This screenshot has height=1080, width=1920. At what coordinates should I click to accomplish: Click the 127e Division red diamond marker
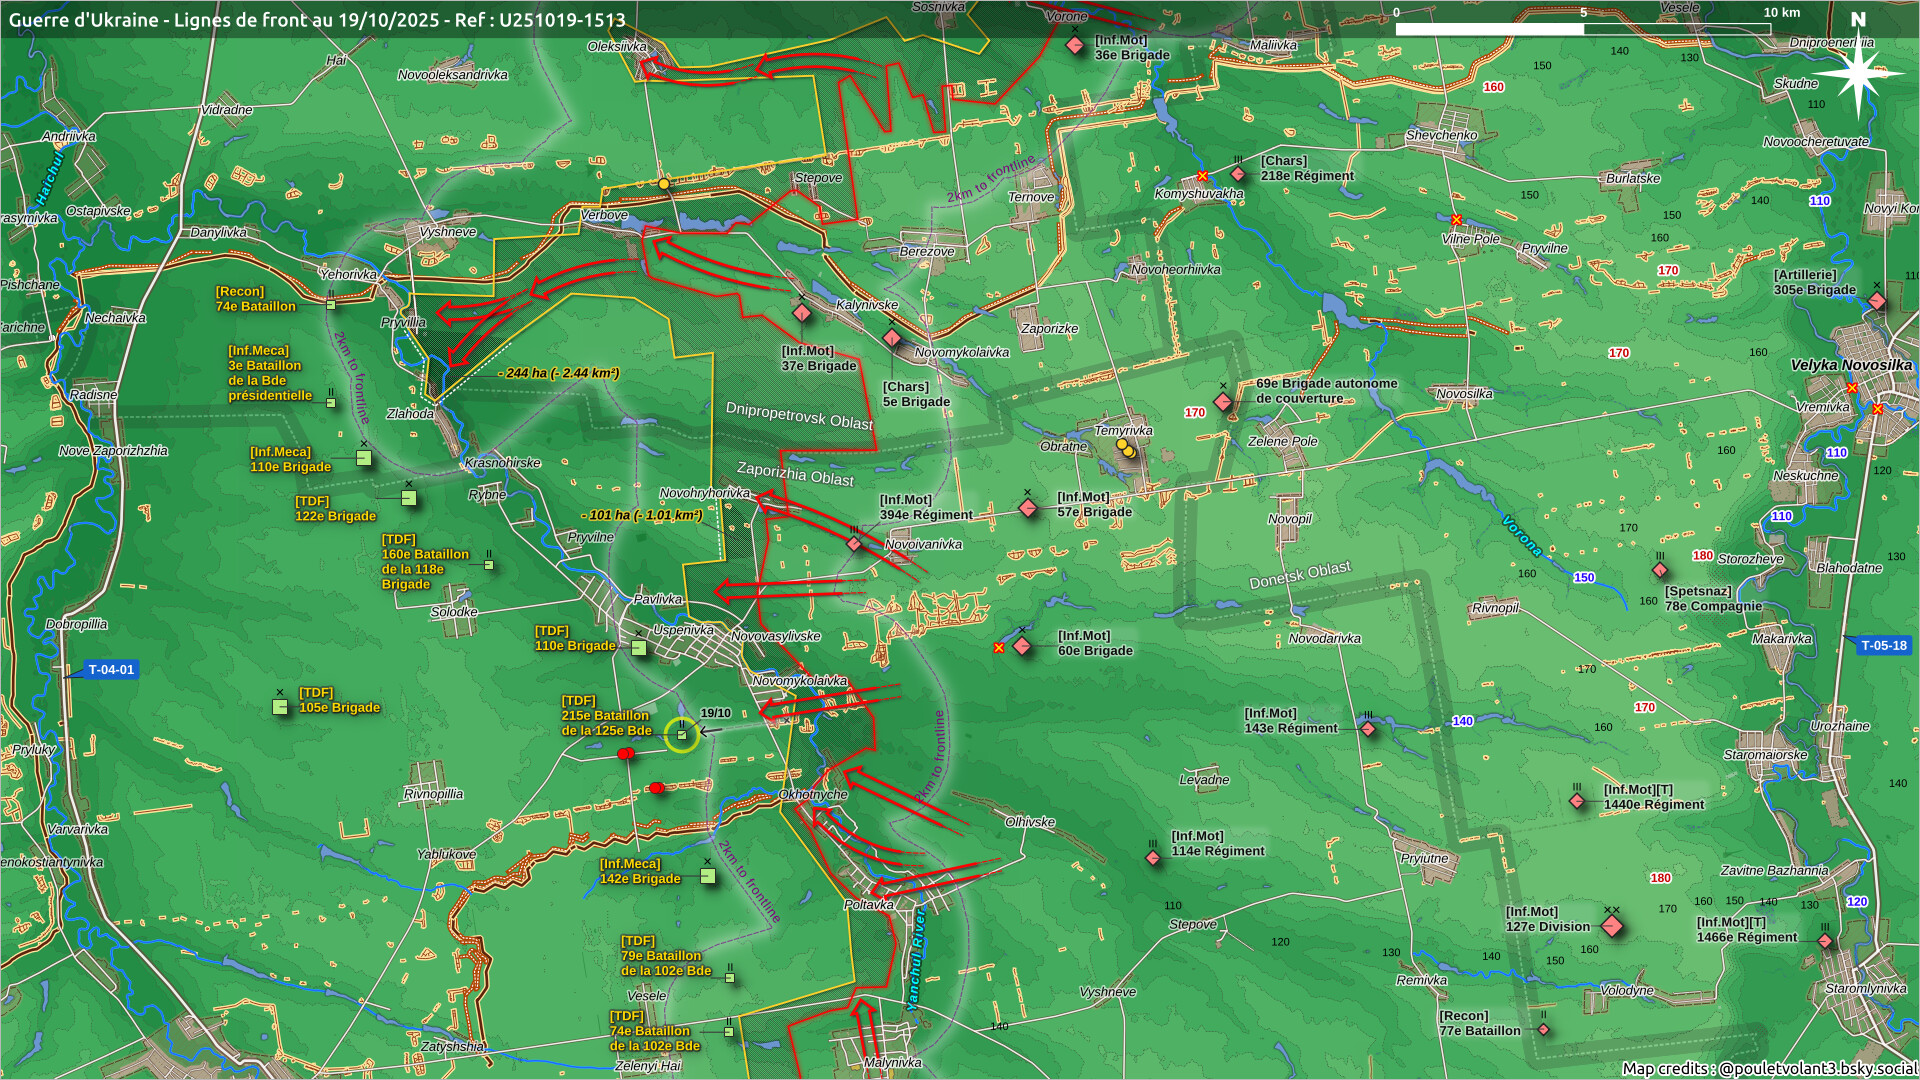tap(1612, 926)
